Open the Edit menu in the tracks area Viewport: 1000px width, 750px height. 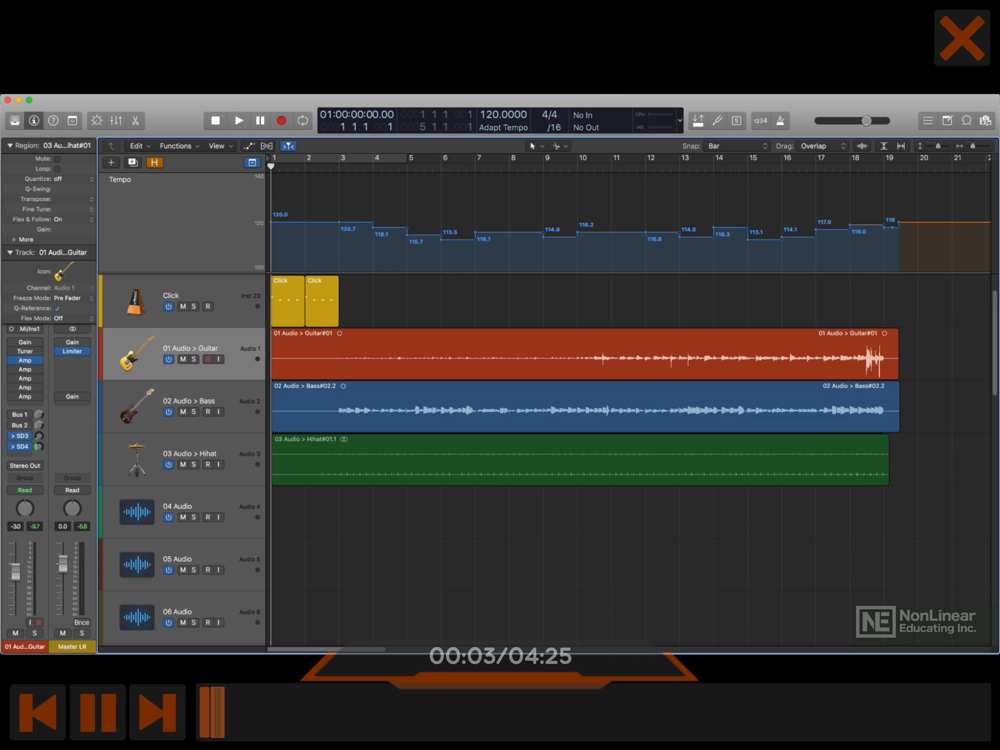tap(138, 146)
